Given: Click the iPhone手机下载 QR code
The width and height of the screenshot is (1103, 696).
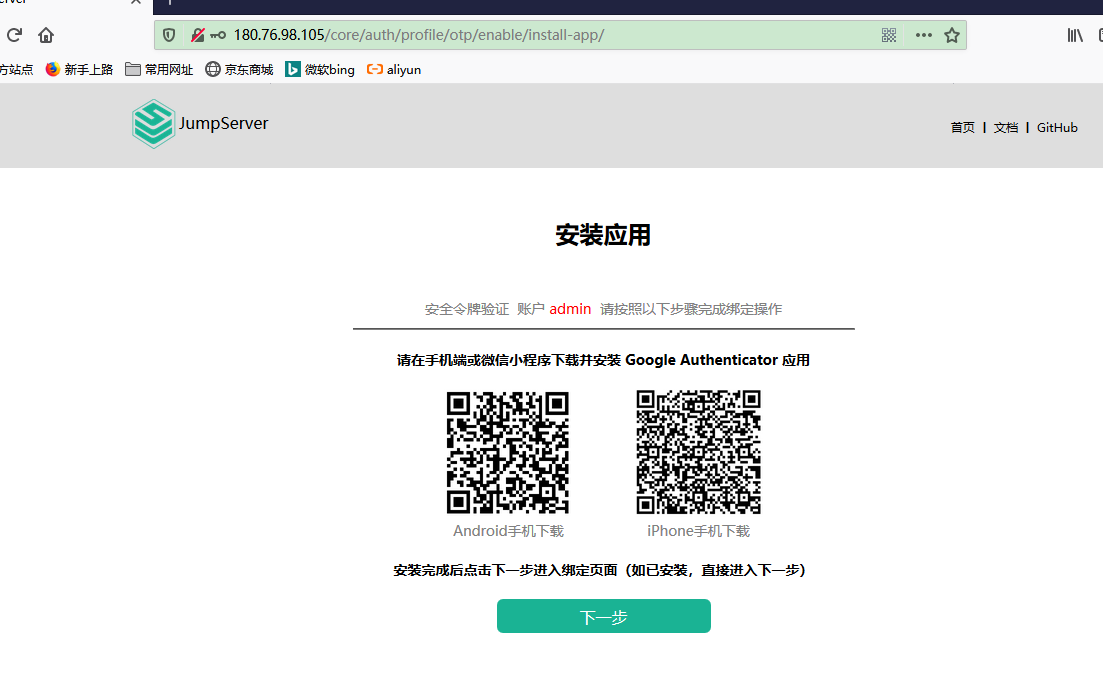Looking at the screenshot, I should 699,452.
